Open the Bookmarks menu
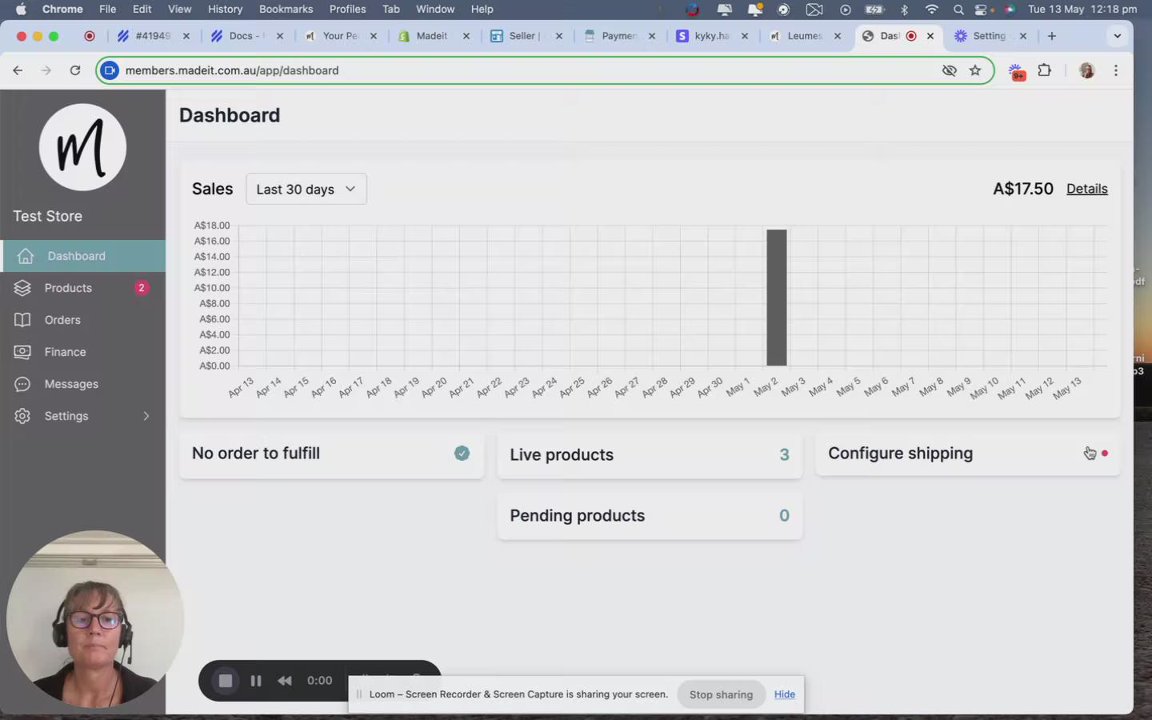1152x720 pixels. pyautogui.click(x=286, y=10)
